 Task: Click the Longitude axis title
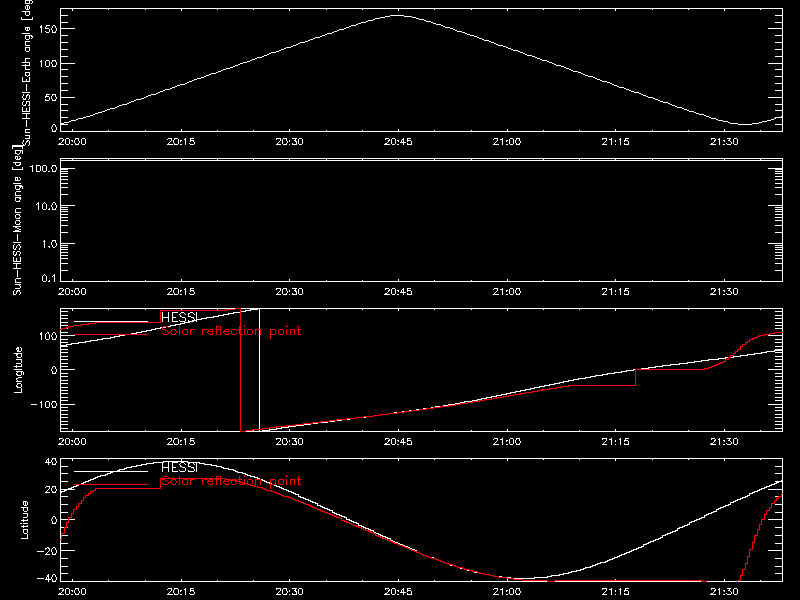point(18,370)
